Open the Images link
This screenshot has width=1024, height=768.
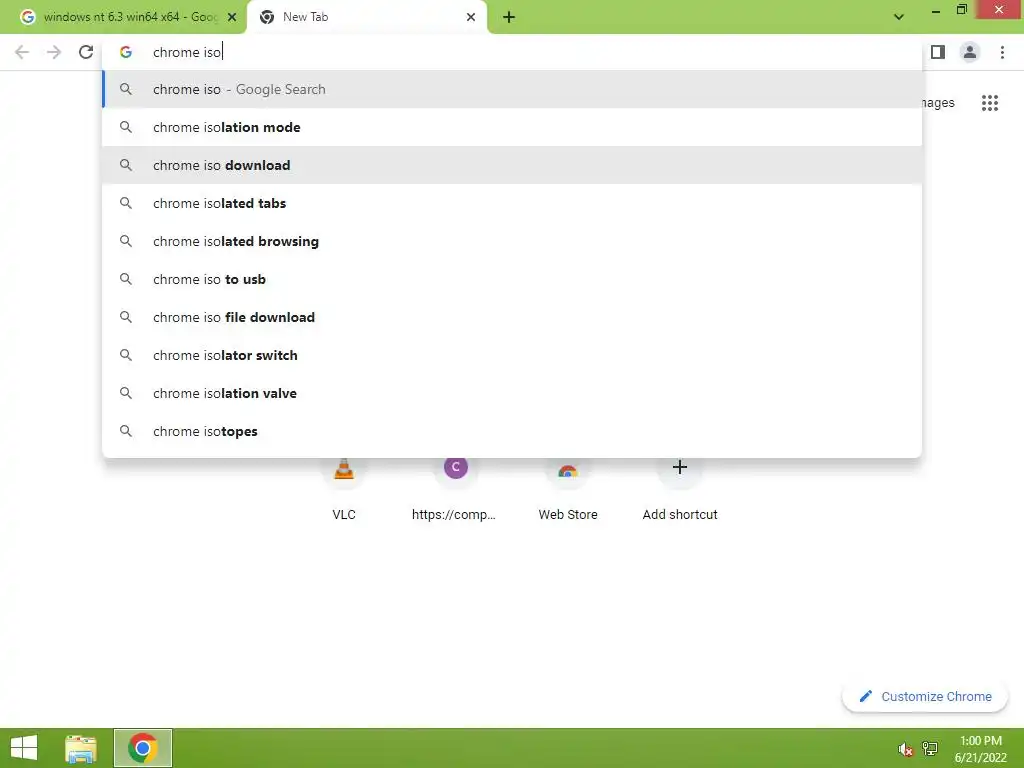tap(938, 103)
